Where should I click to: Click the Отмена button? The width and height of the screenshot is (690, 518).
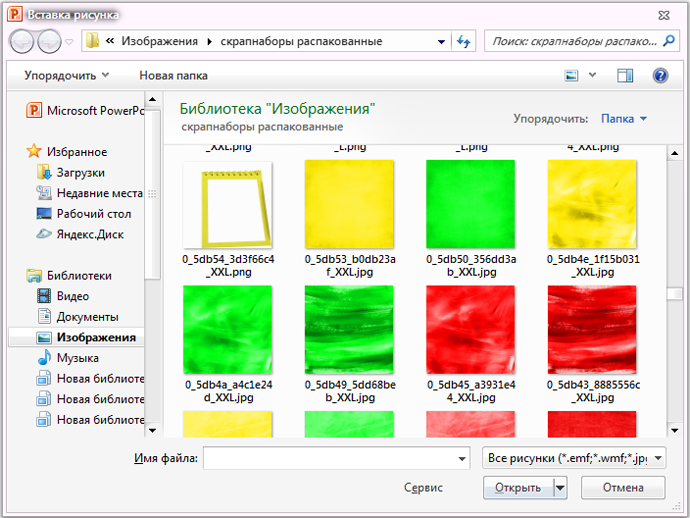[623, 488]
